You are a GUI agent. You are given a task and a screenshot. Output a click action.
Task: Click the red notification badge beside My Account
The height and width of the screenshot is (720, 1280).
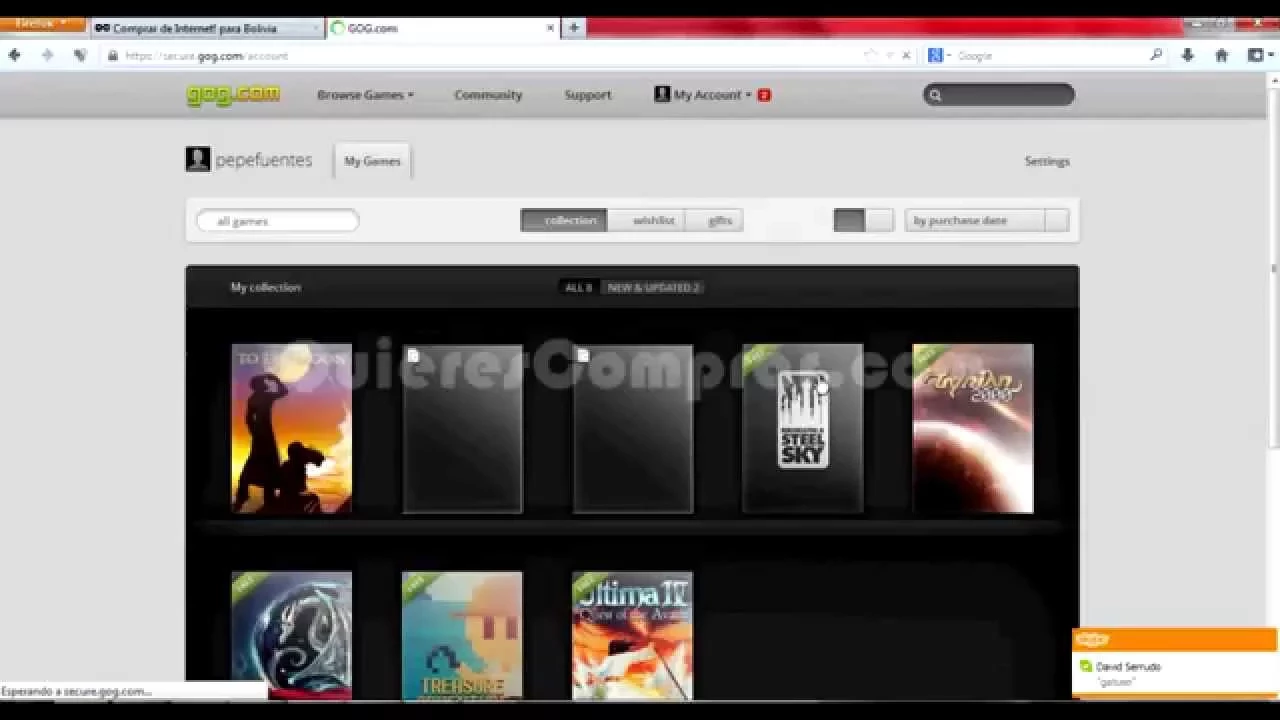(764, 95)
